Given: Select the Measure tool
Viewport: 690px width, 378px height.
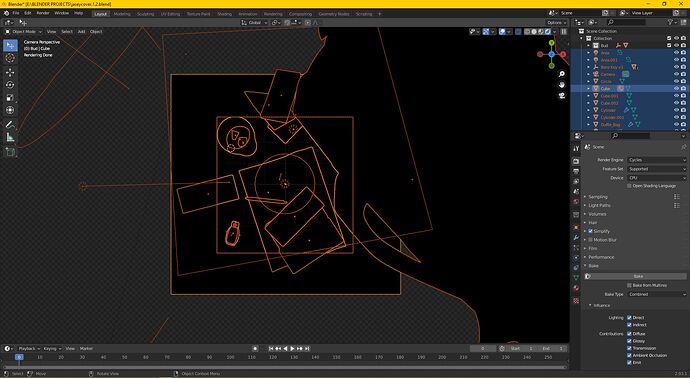Looking at the screenshot, I should pyautogui.click(x=11, y=138).
